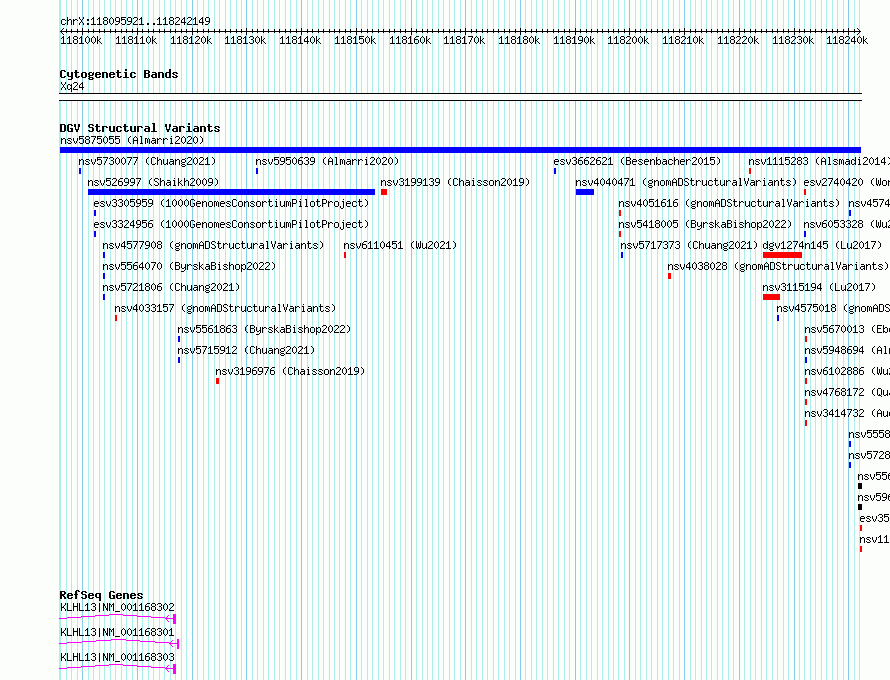Open esv3305959 1000Genomes variant
890x680 pixels.
tap(231, 203)
